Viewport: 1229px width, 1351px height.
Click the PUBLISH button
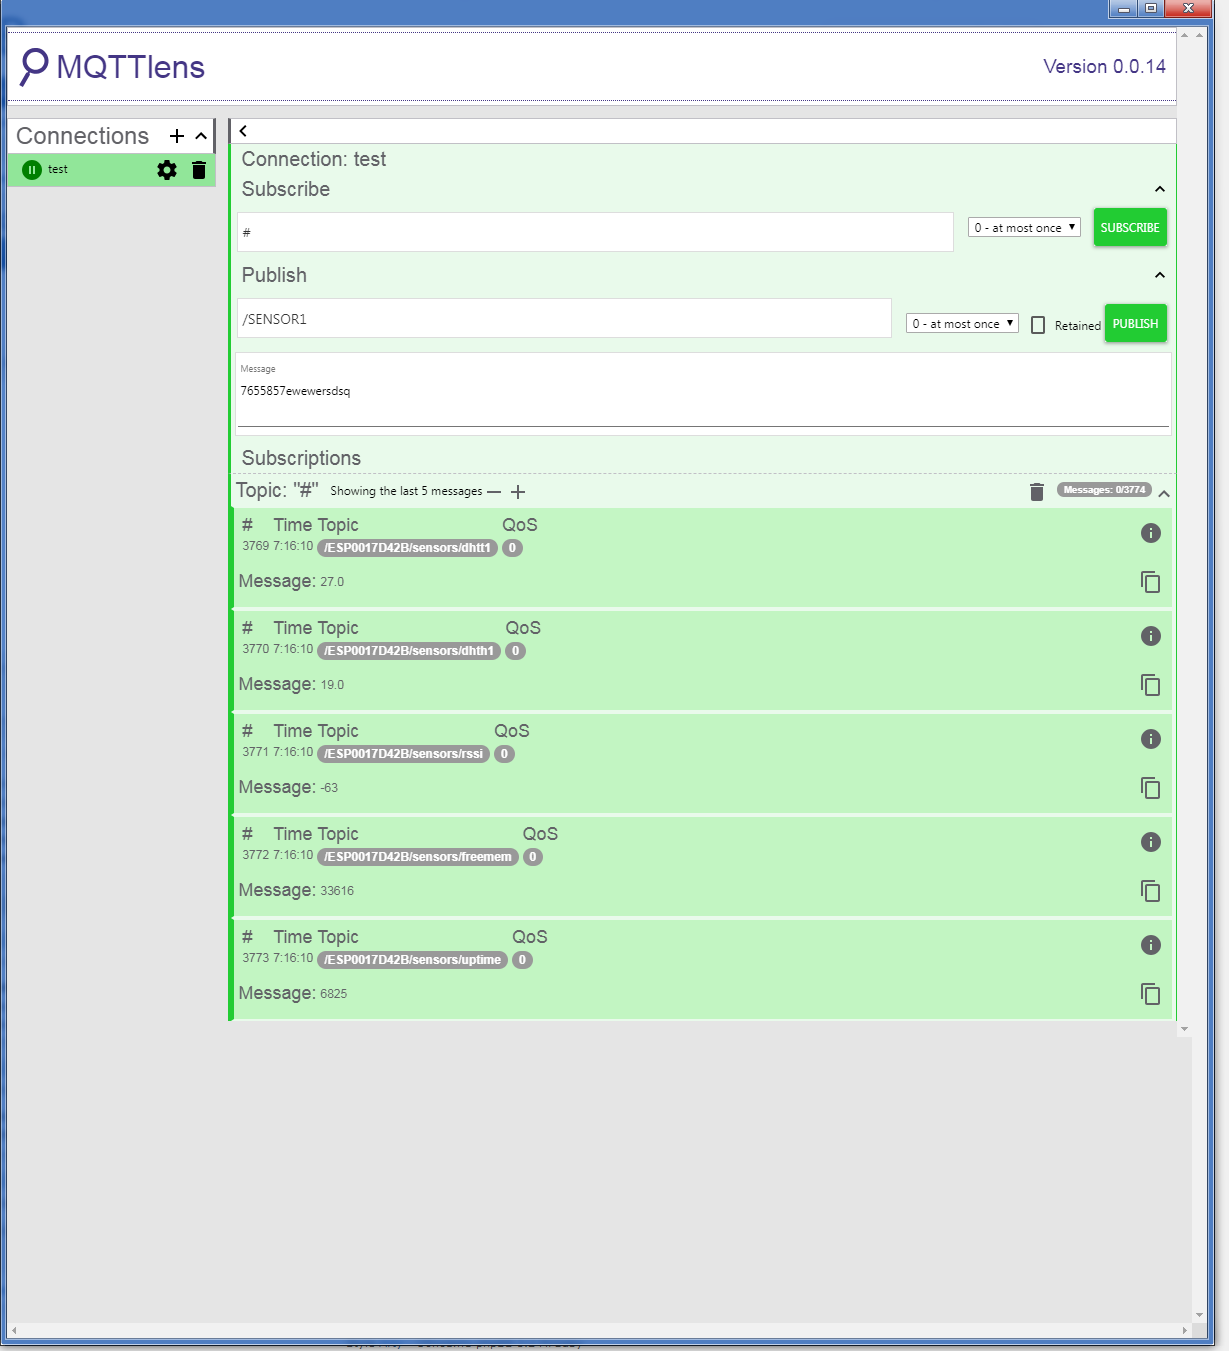pos(1136,324)
